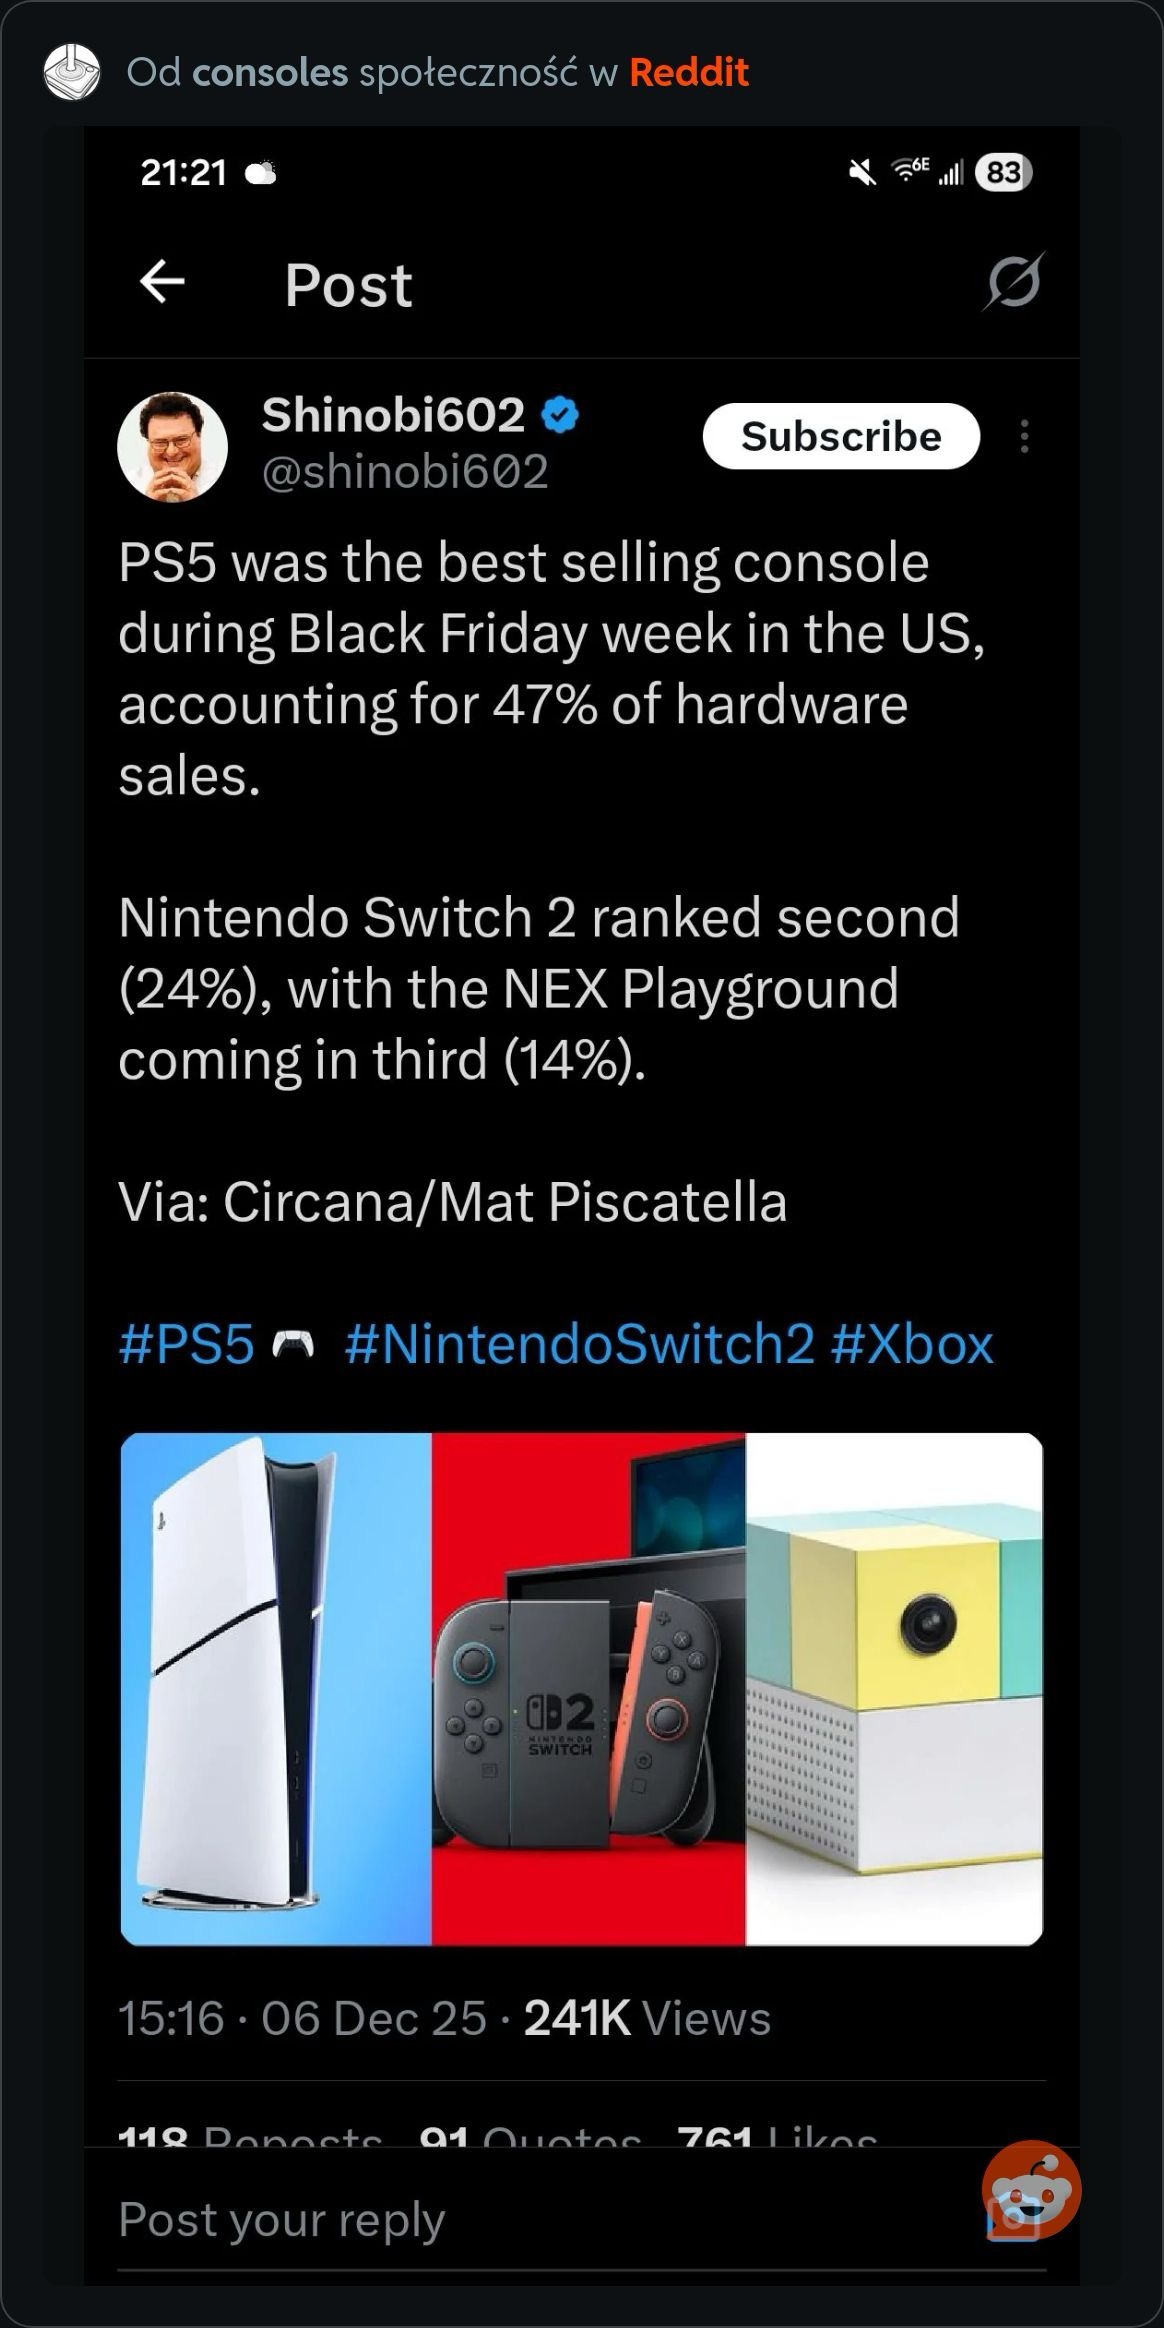Tap the muted sound status icon
The width and height of the screenshot is (1164, 2328).
pos(861,173)
